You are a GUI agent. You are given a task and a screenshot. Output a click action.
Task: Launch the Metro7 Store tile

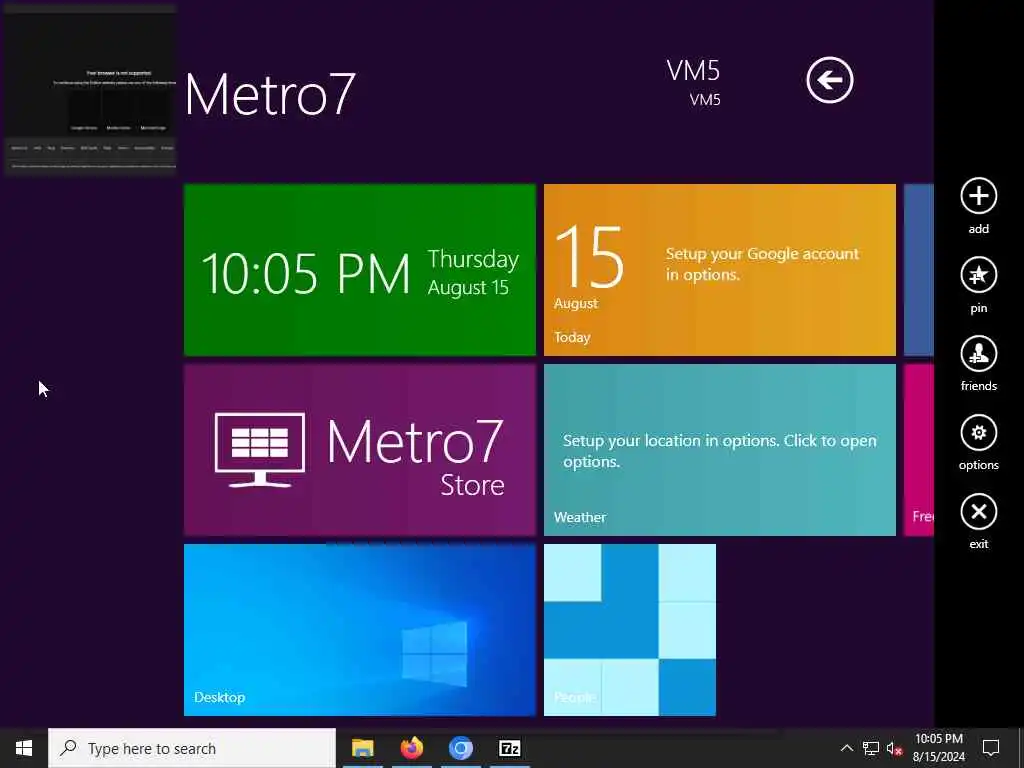pyautogui.click(x=360, y=450)
